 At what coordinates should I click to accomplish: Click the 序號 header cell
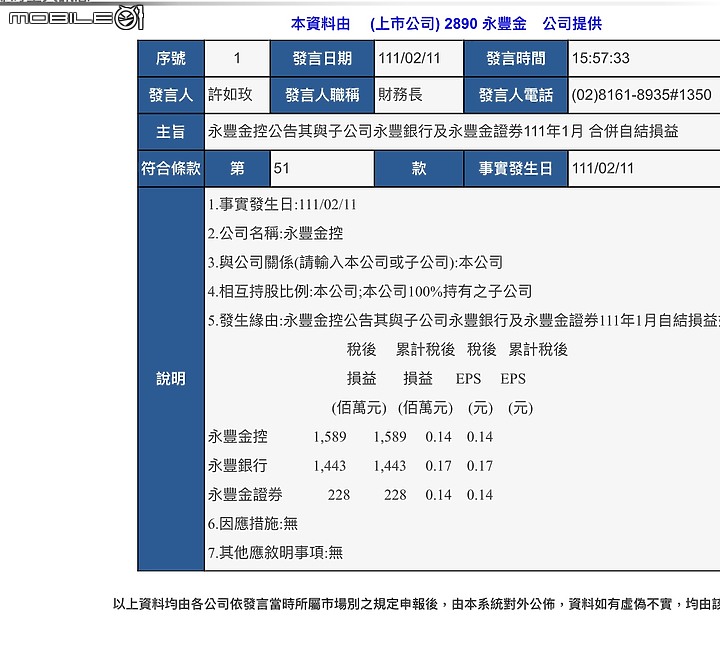[x=171, y=58]
